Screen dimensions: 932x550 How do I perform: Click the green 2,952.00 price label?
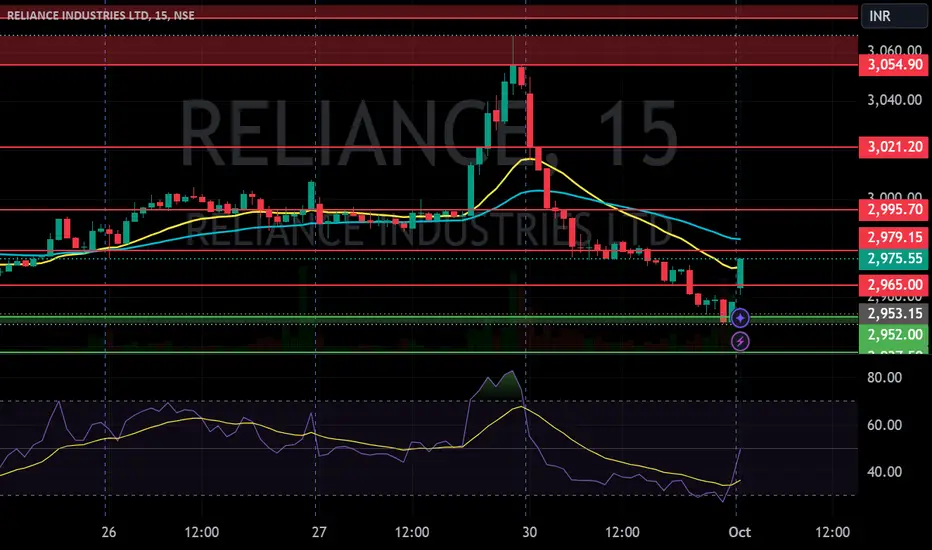coord(893,335)
